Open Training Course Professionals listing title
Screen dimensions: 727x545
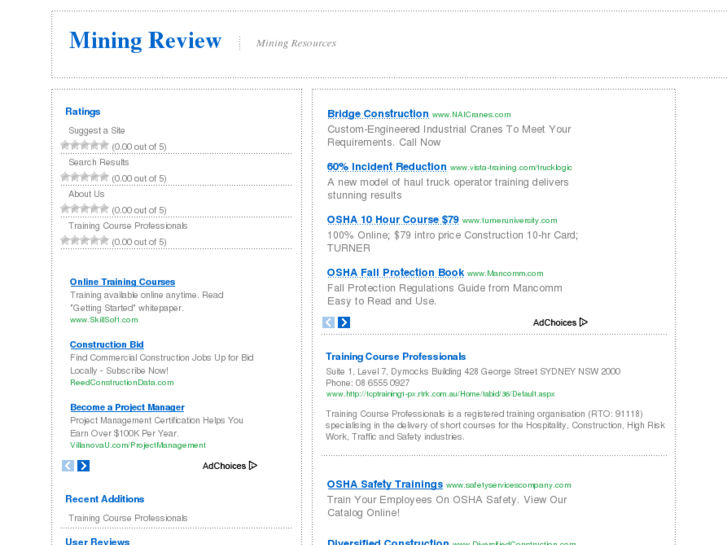point(395,356)
